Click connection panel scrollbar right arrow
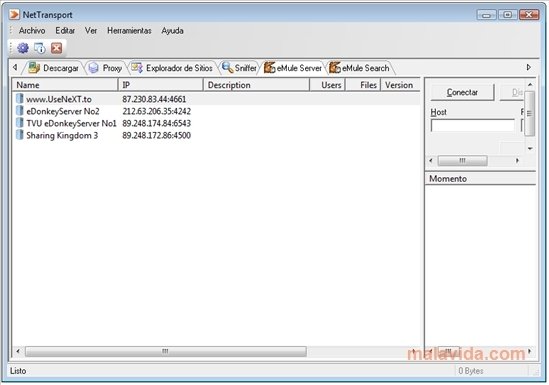Screen dimensions: 549x385 click(517, 160)
